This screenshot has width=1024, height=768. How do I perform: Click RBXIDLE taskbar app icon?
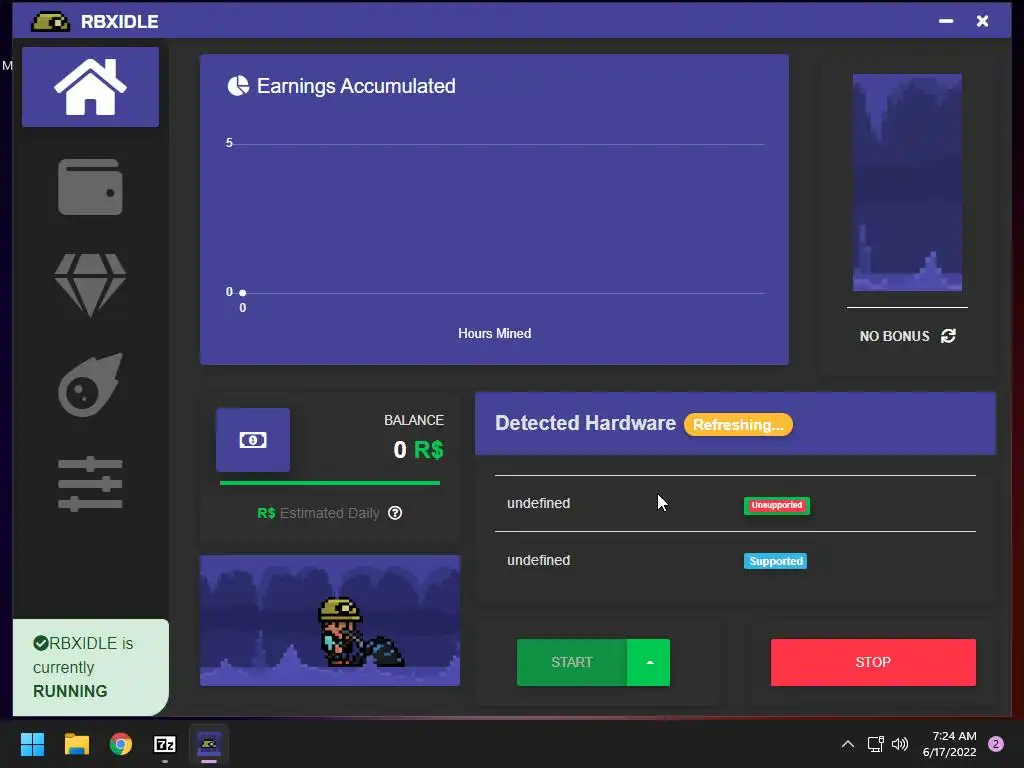click(x=209, y=744)
